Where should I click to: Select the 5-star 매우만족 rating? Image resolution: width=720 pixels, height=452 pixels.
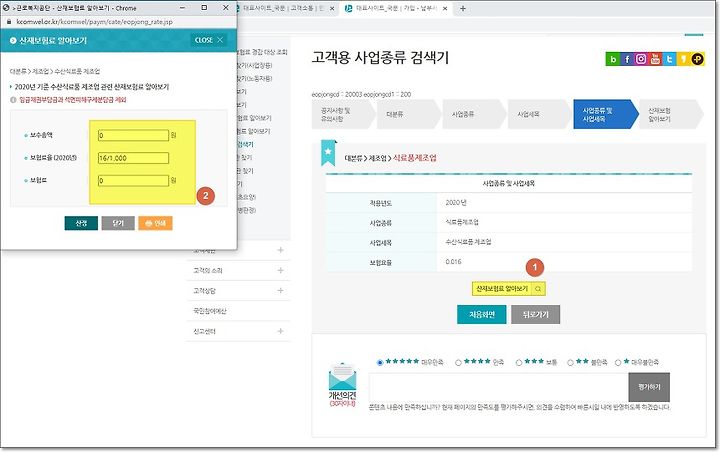pos(380,362)
